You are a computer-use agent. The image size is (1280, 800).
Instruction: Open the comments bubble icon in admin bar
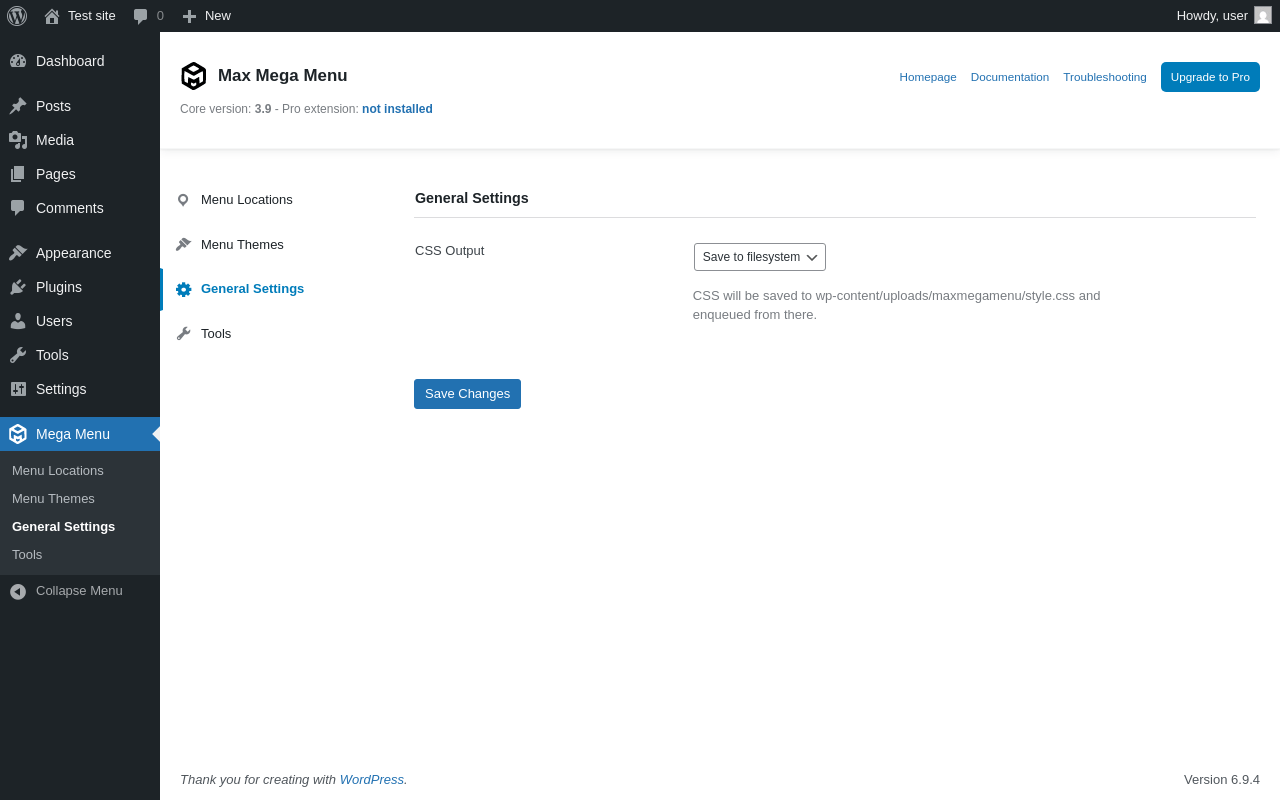[141, 16]
